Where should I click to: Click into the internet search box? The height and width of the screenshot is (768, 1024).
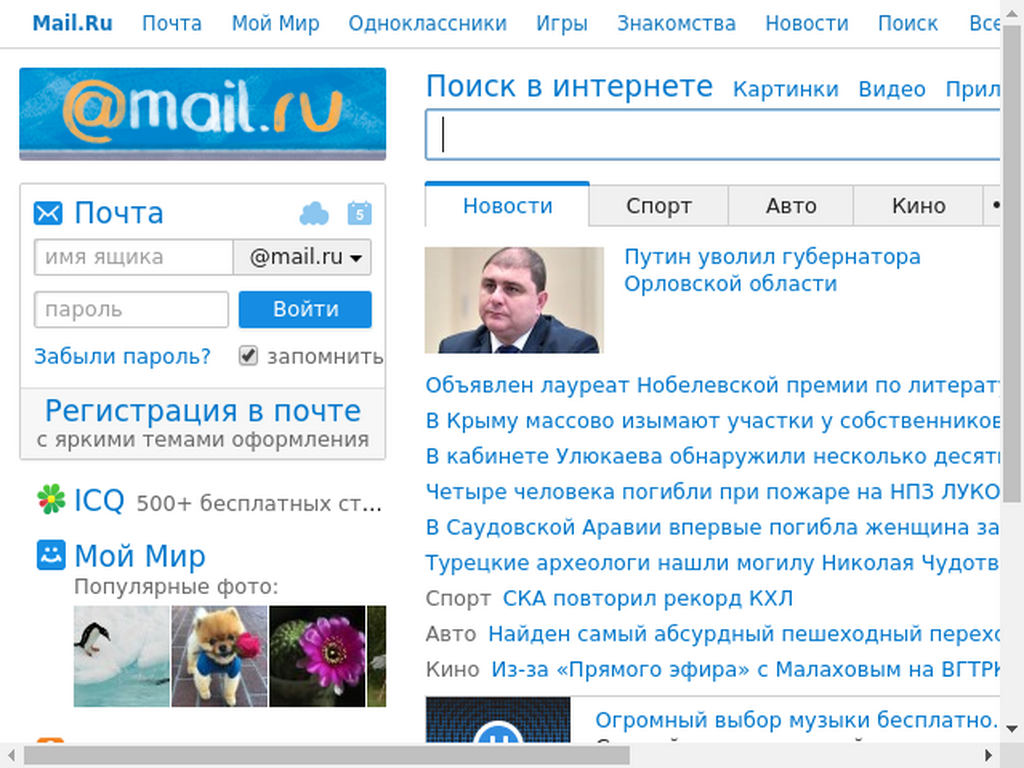712,135
